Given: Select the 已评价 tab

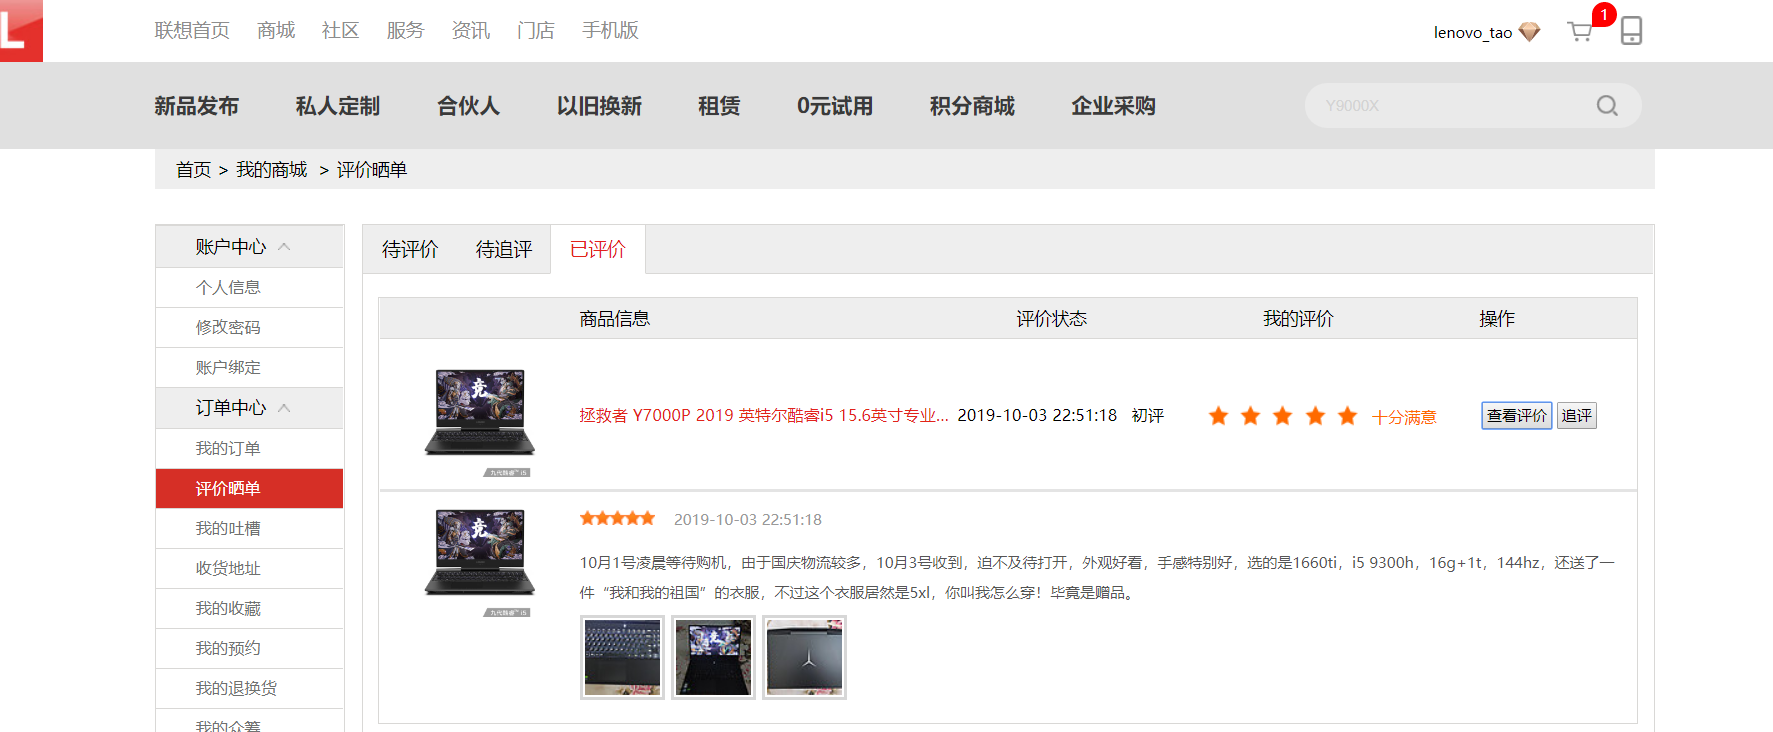Looking at the screenshot, I should pyautogui.click(x=598, y=249).
